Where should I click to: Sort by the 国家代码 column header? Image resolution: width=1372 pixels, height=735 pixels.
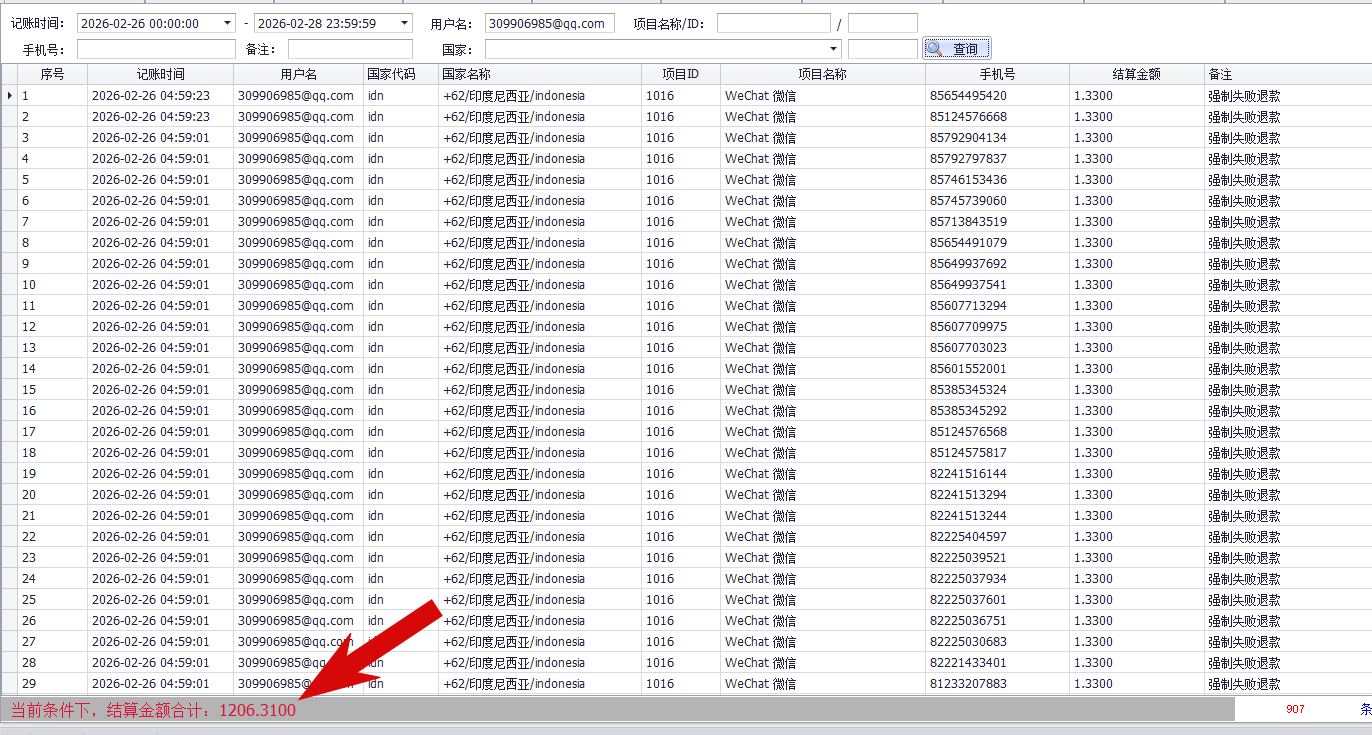401,74
